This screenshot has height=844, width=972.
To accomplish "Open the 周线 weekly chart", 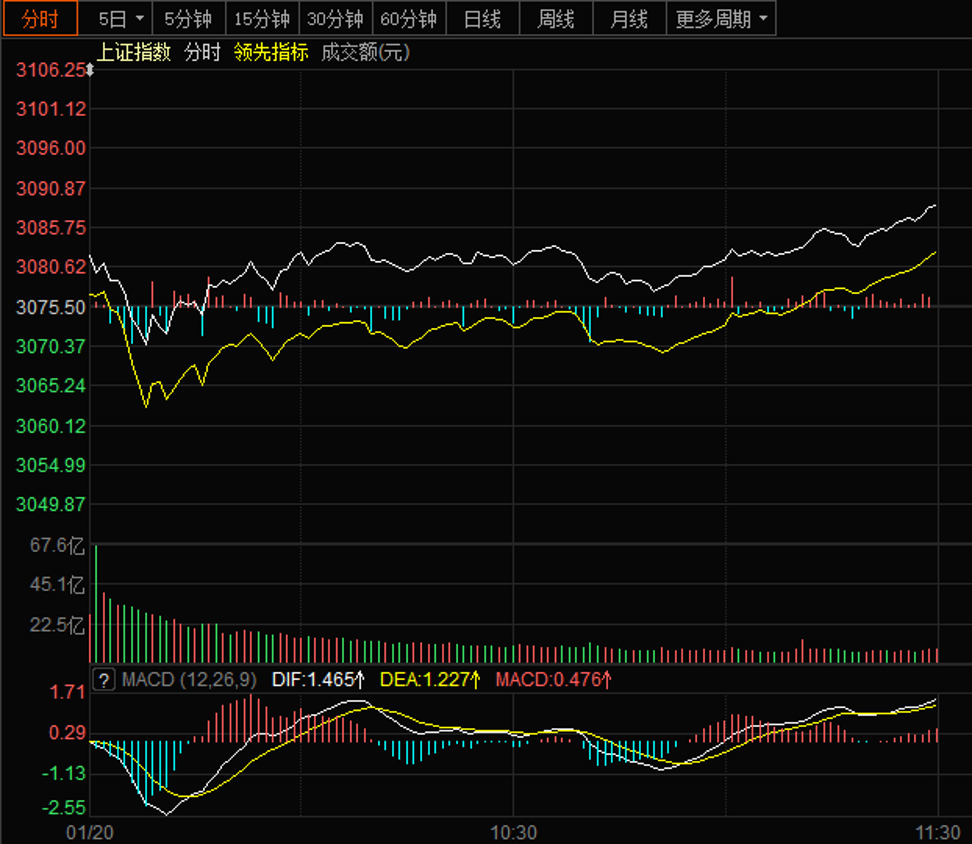I will pos(556,19).
